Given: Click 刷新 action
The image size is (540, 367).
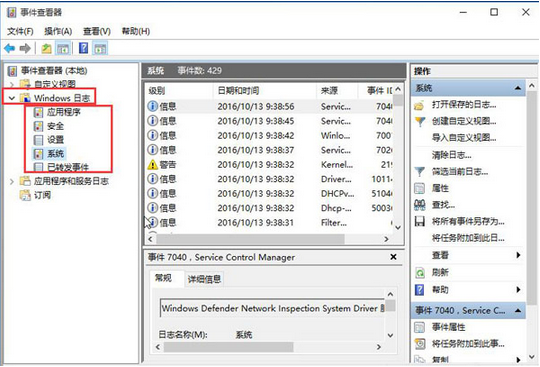Looking at the screenshot, I should (440, 273).
